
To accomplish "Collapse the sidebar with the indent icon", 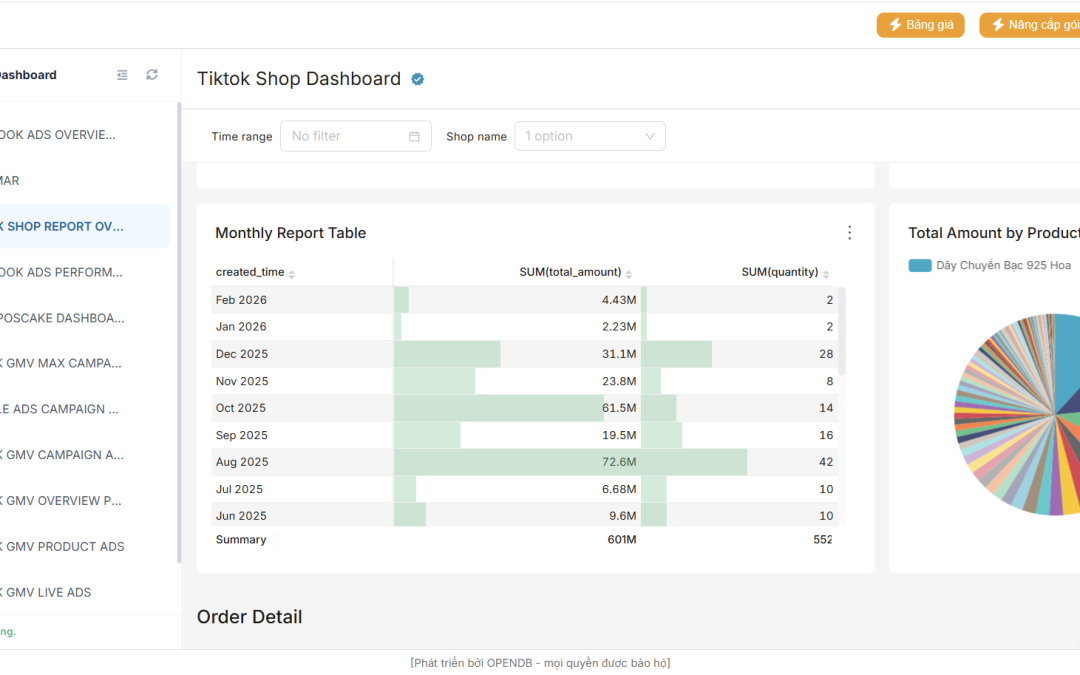I will tap(122, 75).
